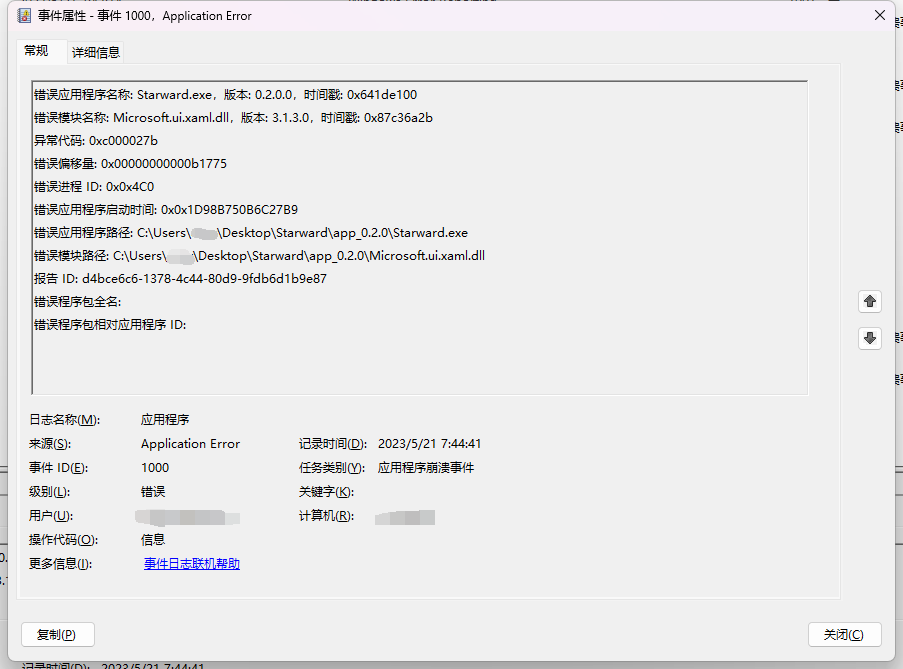
Task: Open the 事件日志联机帮助 link
Action: [x=191, y=563]
